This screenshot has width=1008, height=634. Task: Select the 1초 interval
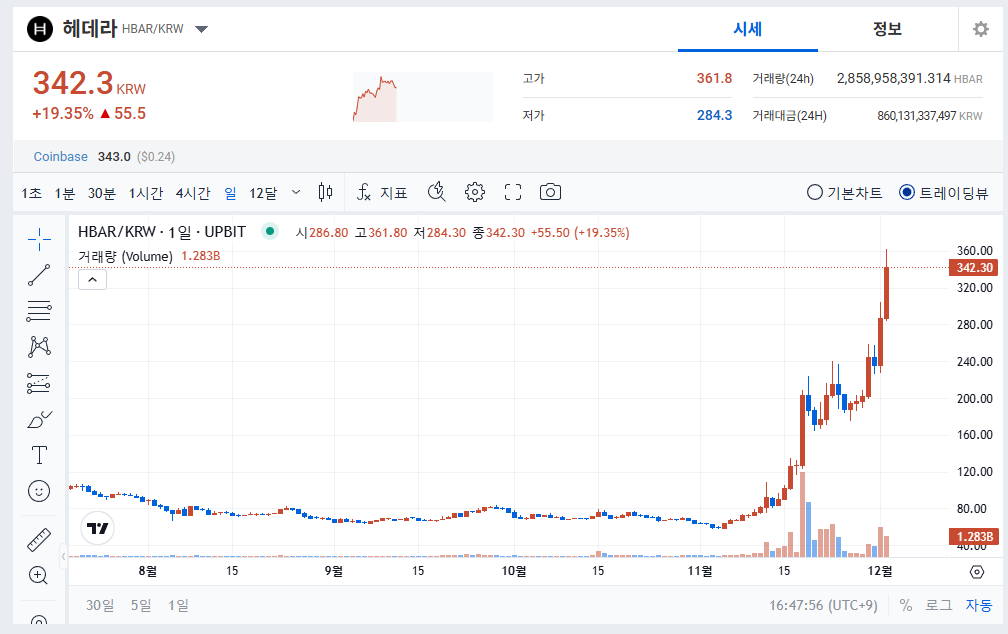32,193
